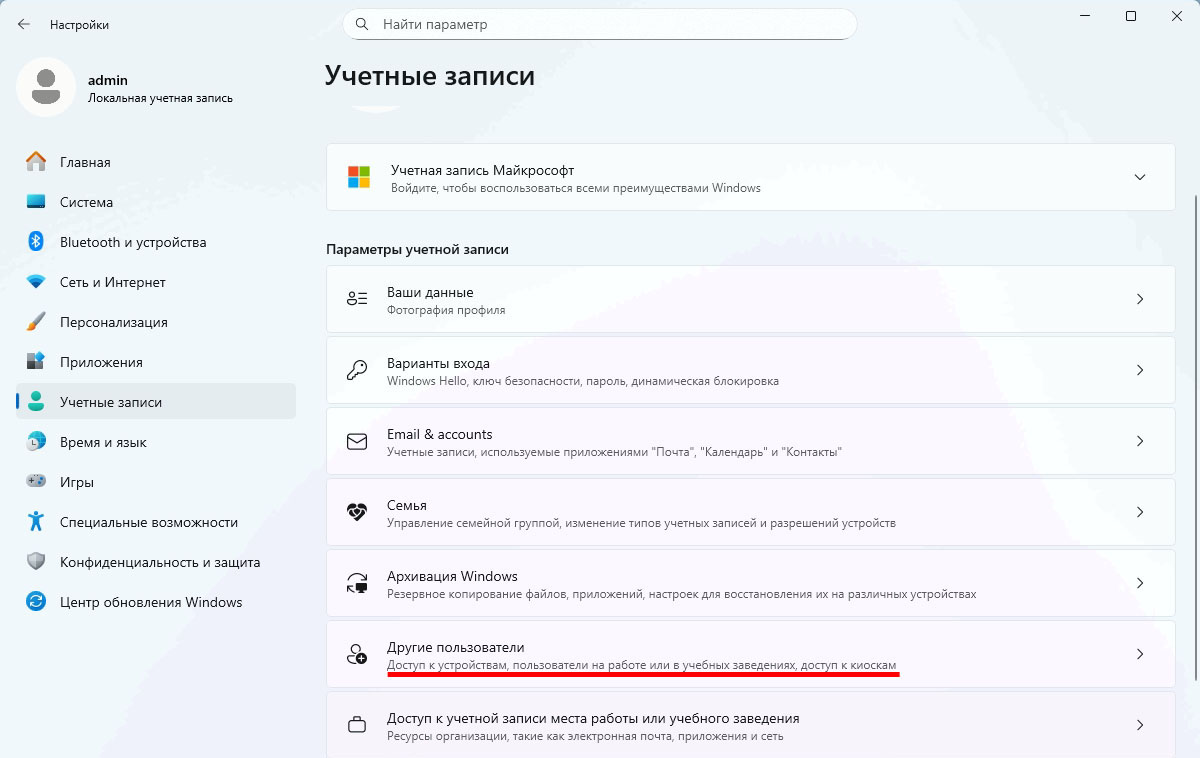
Task: Open Ваши данные via its right chevron
Action: click(x=1139, y=299)
